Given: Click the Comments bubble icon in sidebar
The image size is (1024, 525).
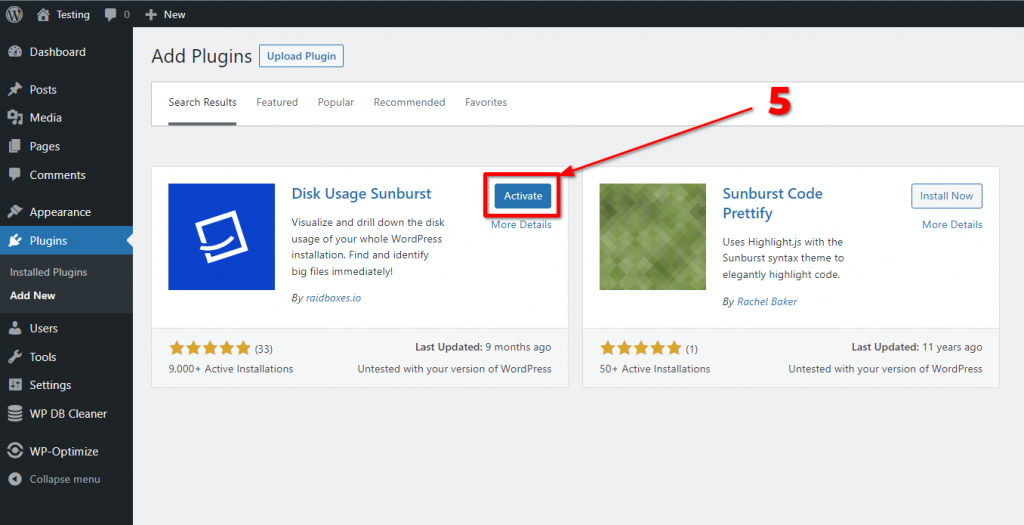Looking at the screenshot, I should 15,174.
